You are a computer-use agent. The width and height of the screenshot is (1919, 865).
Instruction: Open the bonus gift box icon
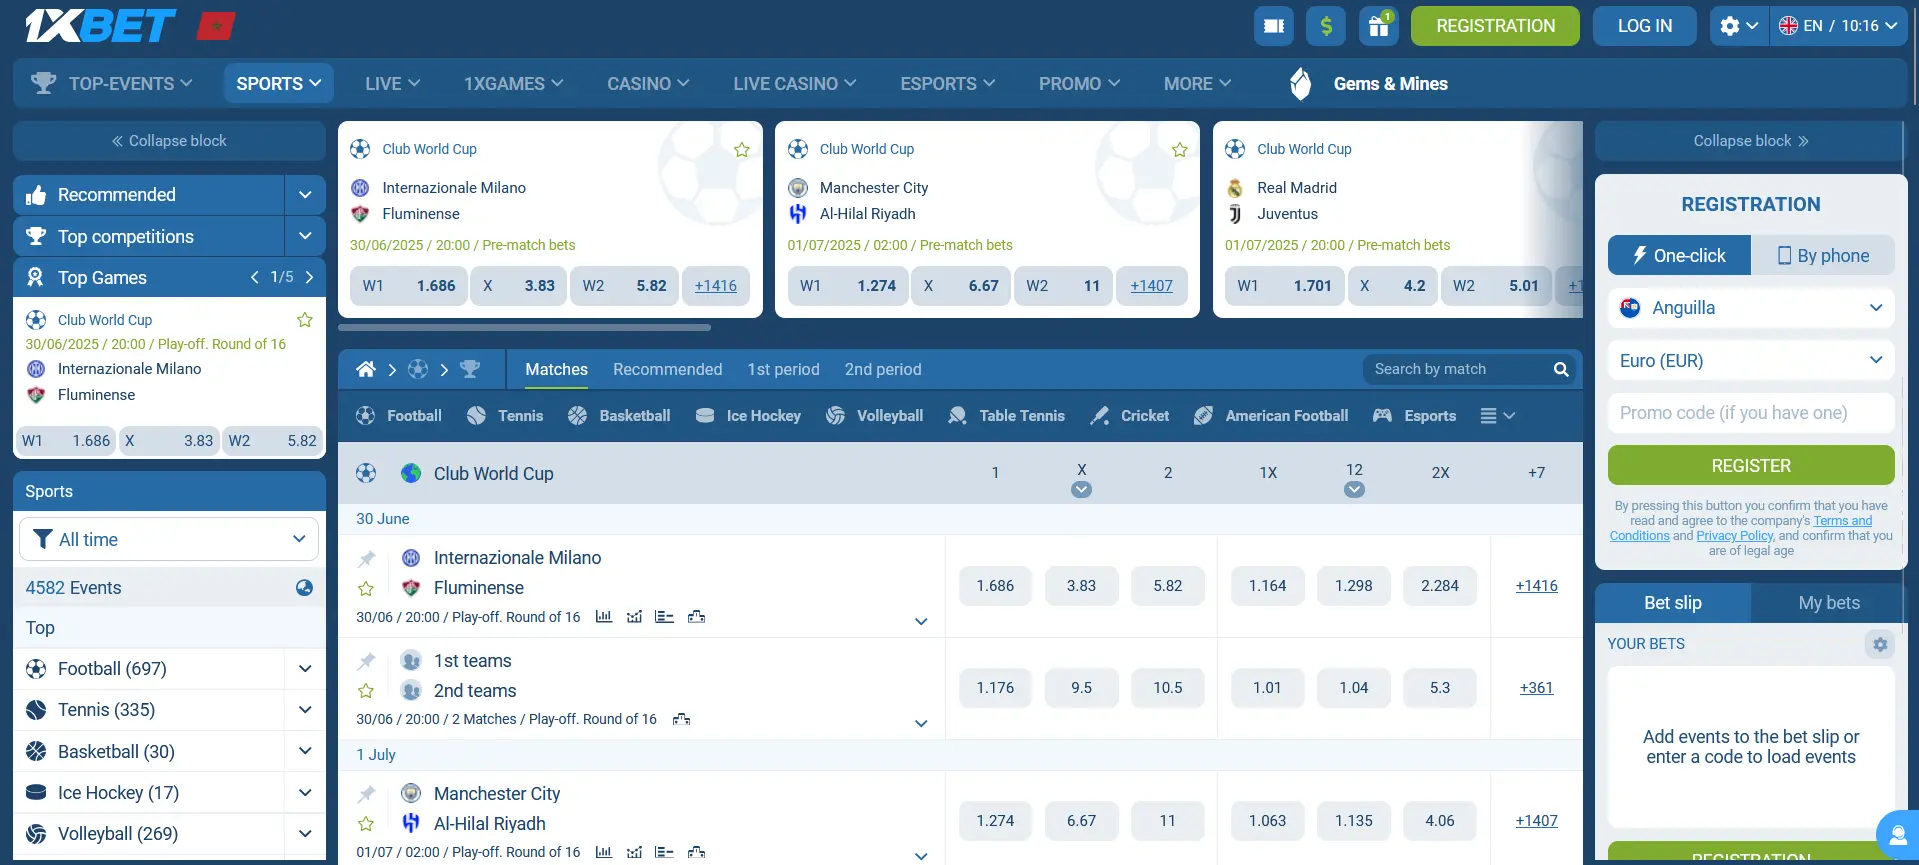tap(1379, 26)
